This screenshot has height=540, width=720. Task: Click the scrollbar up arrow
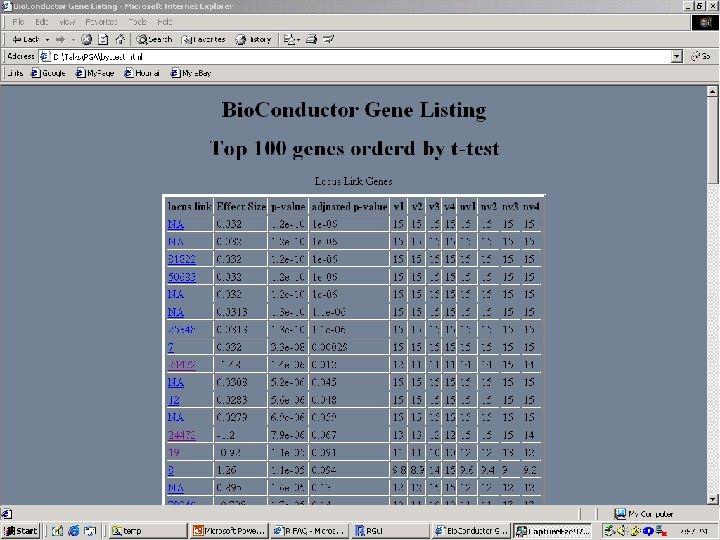tap(712, 91)
